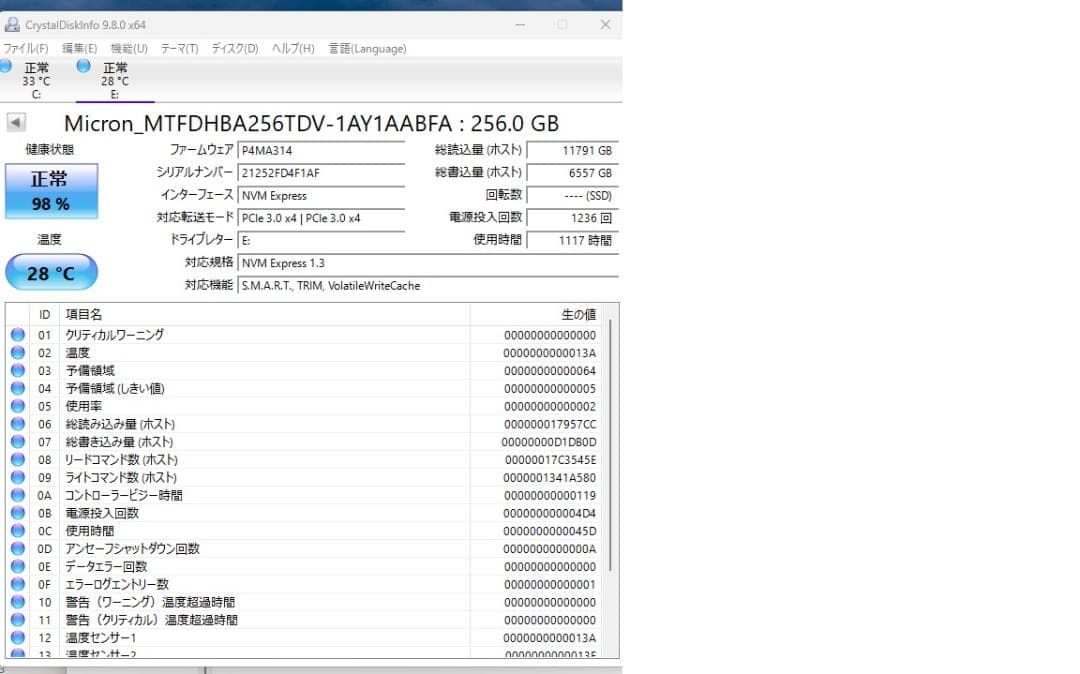This screenshot has width=1080, height=674.
Task: Click the status icon for 警告（ワーニング）温度超過時間 row
Action: (18, 602)
